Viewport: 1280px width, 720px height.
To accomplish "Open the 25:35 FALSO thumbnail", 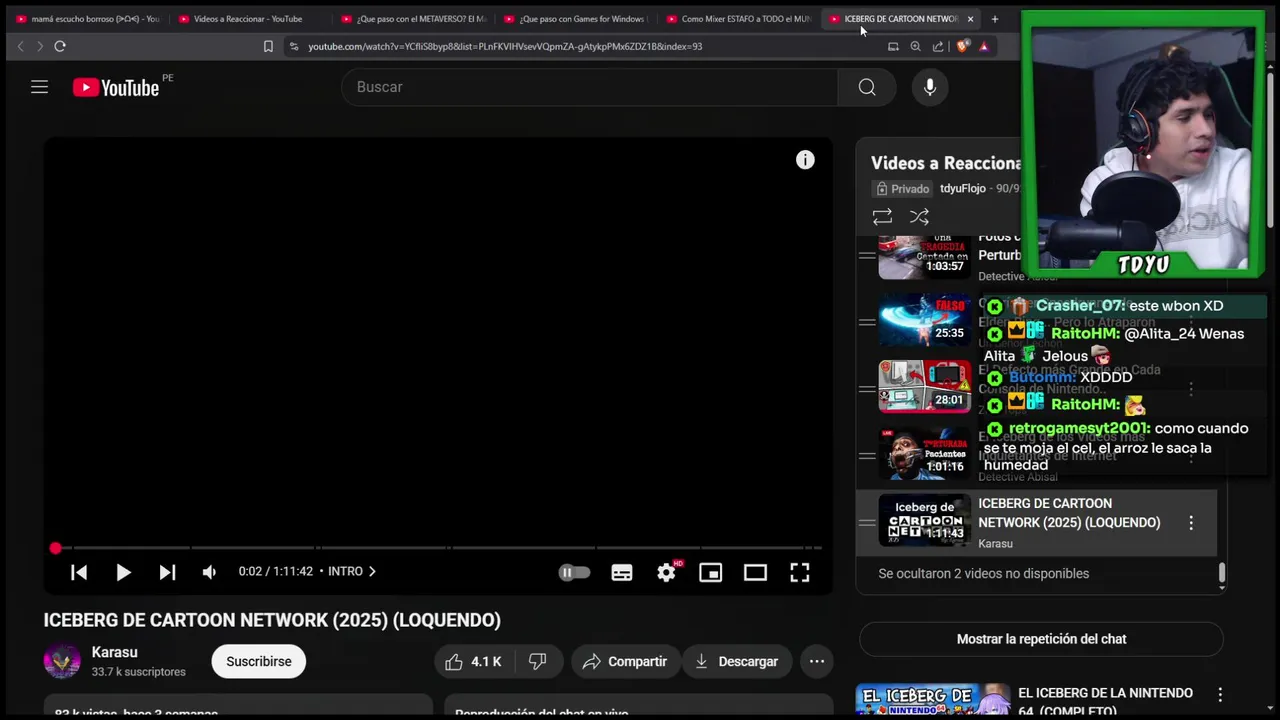I will click(925, 320).
